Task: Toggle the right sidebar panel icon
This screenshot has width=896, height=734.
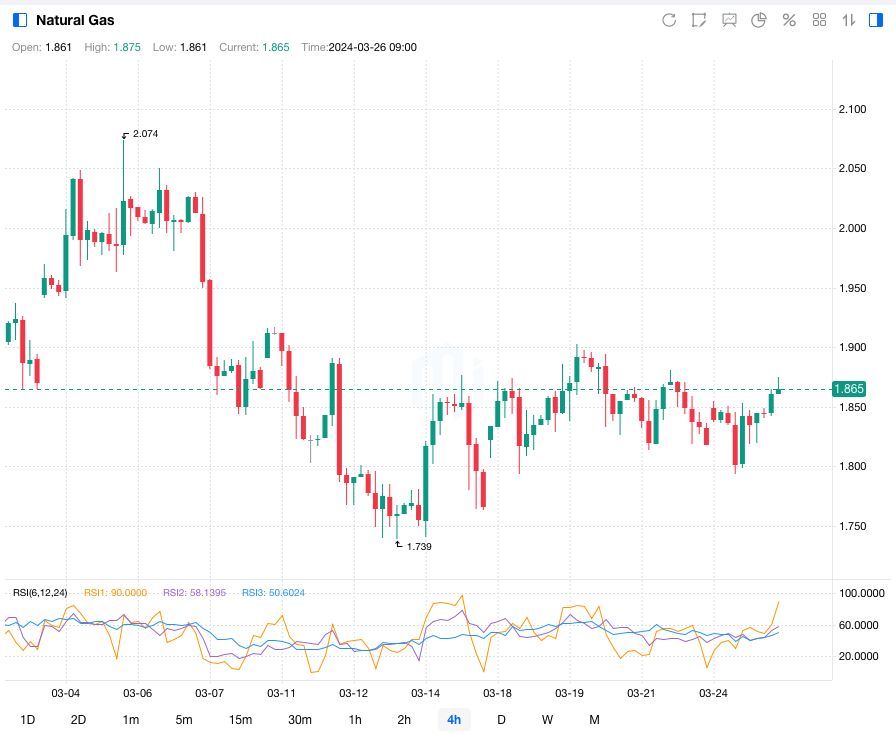Action: (876, 20)
